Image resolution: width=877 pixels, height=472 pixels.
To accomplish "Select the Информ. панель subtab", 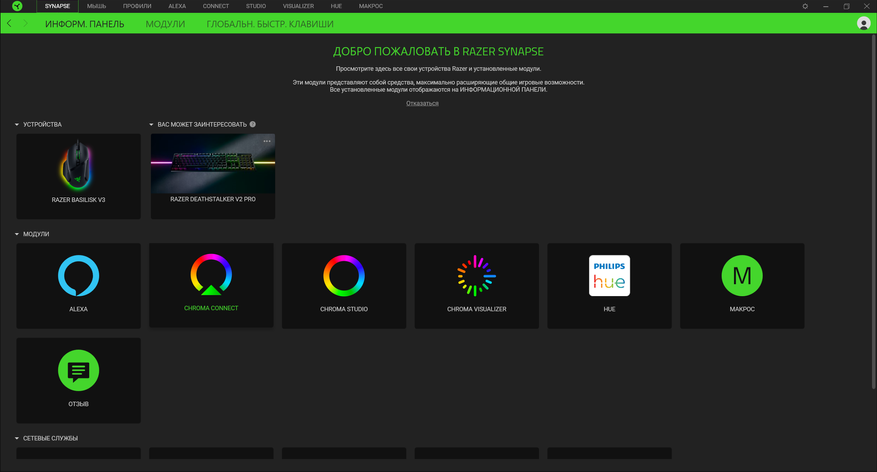I will [x=84, y=24].
